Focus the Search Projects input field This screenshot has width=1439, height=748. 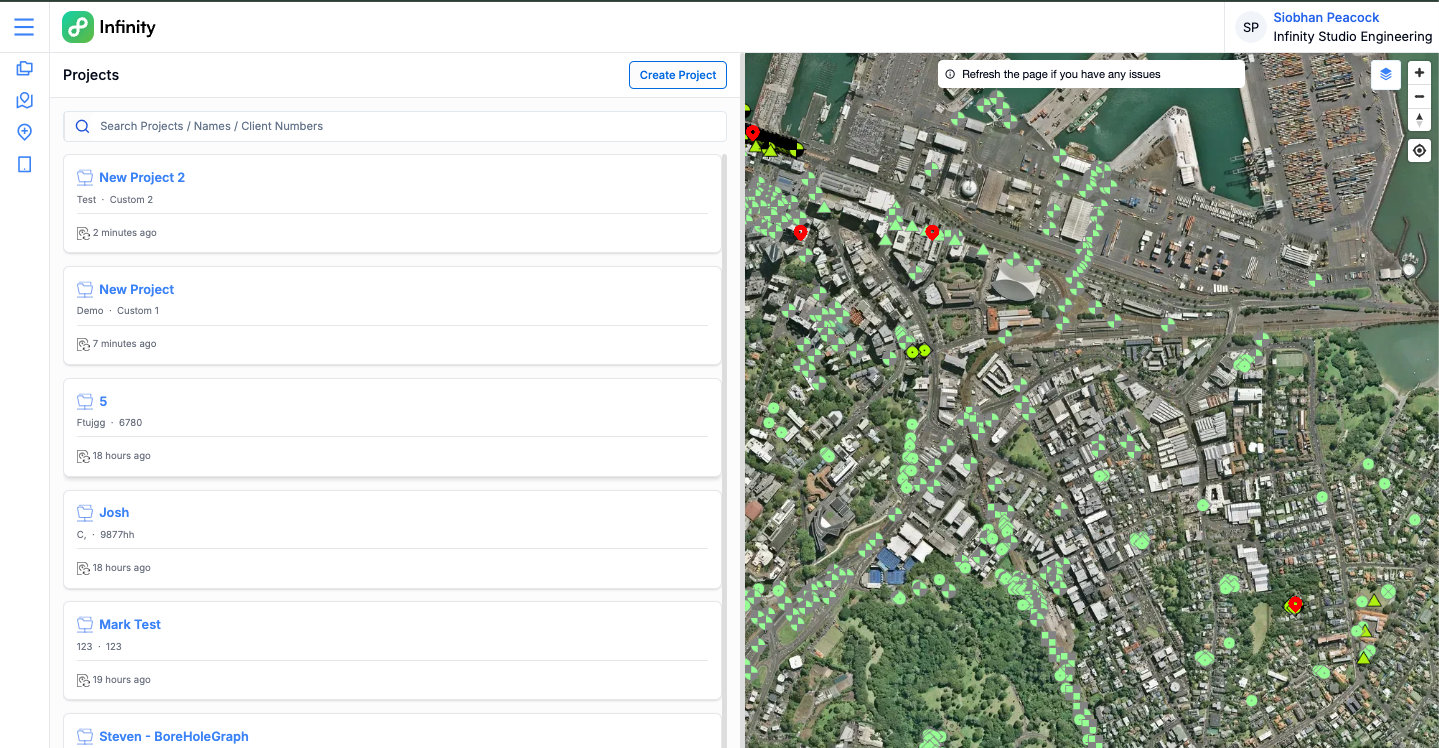tap(395, 126)
